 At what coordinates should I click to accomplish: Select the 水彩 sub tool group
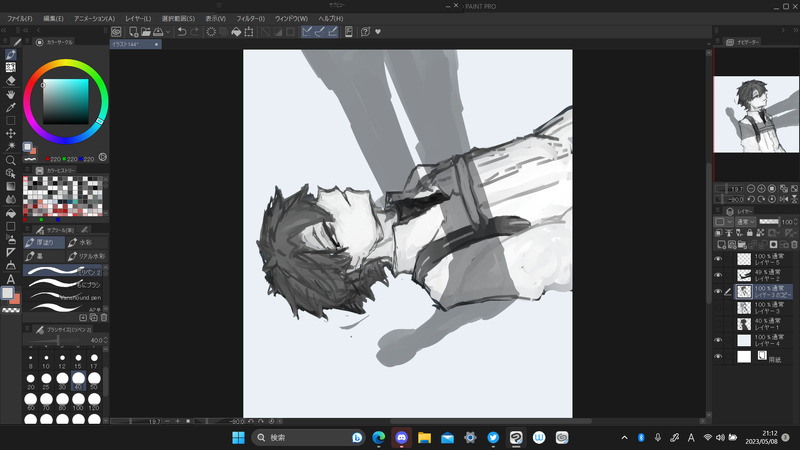coord(87,242)
